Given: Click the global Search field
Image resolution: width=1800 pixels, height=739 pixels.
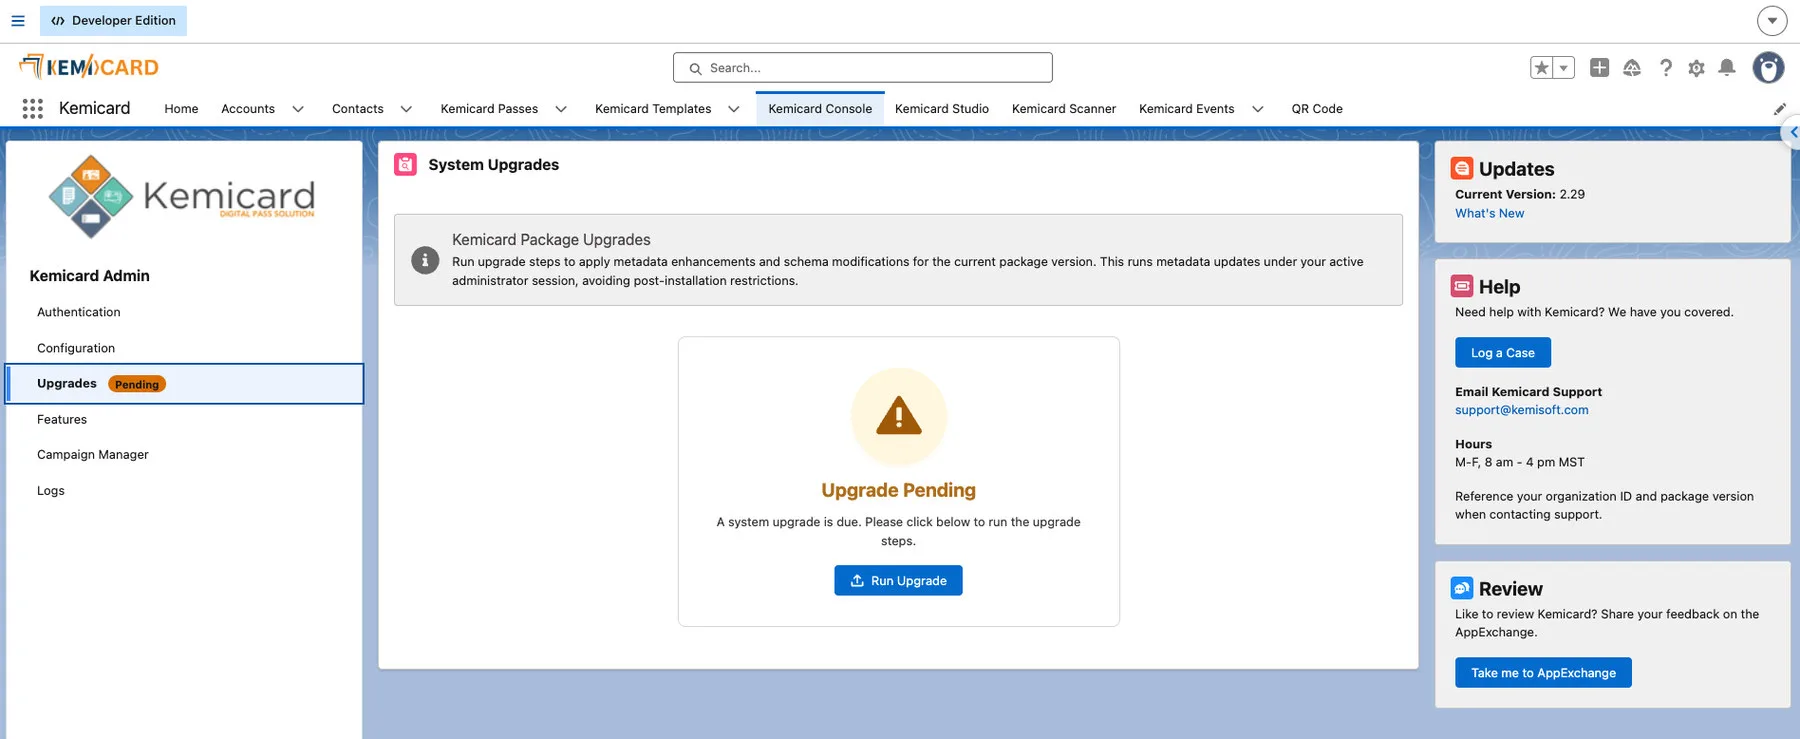Looking at the screenshot, I should click(x=863, y=68).
